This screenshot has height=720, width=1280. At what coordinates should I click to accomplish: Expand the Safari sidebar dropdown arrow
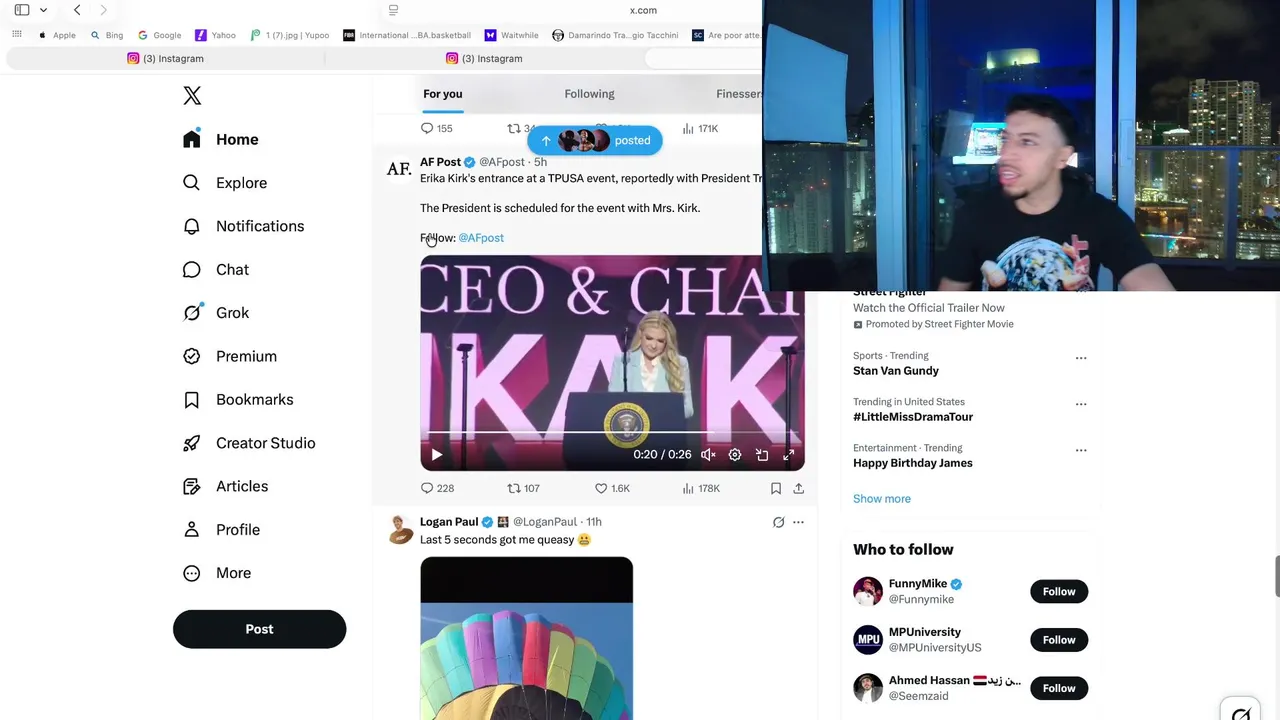43,10
